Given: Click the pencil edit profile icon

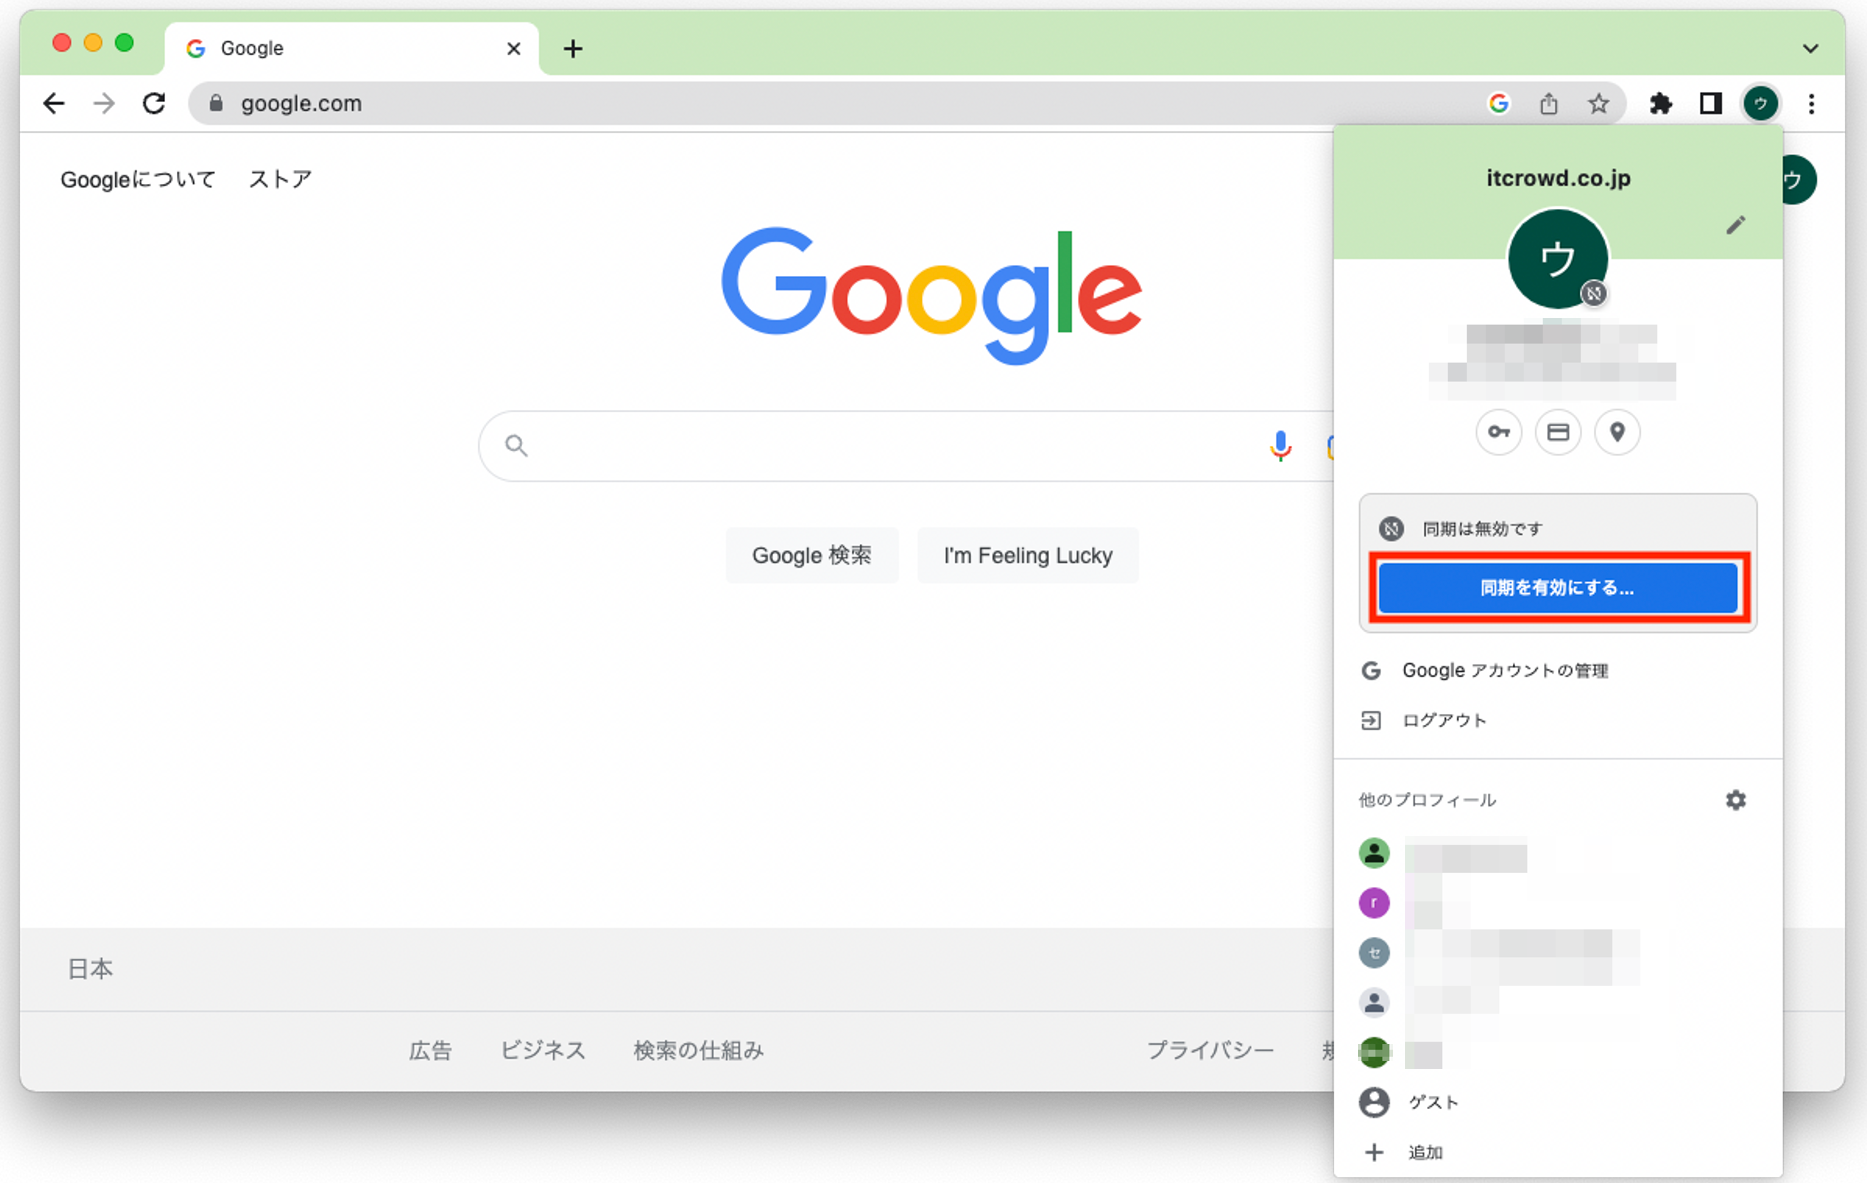Looking at the screenshot, I should (x=1735, y=225).
